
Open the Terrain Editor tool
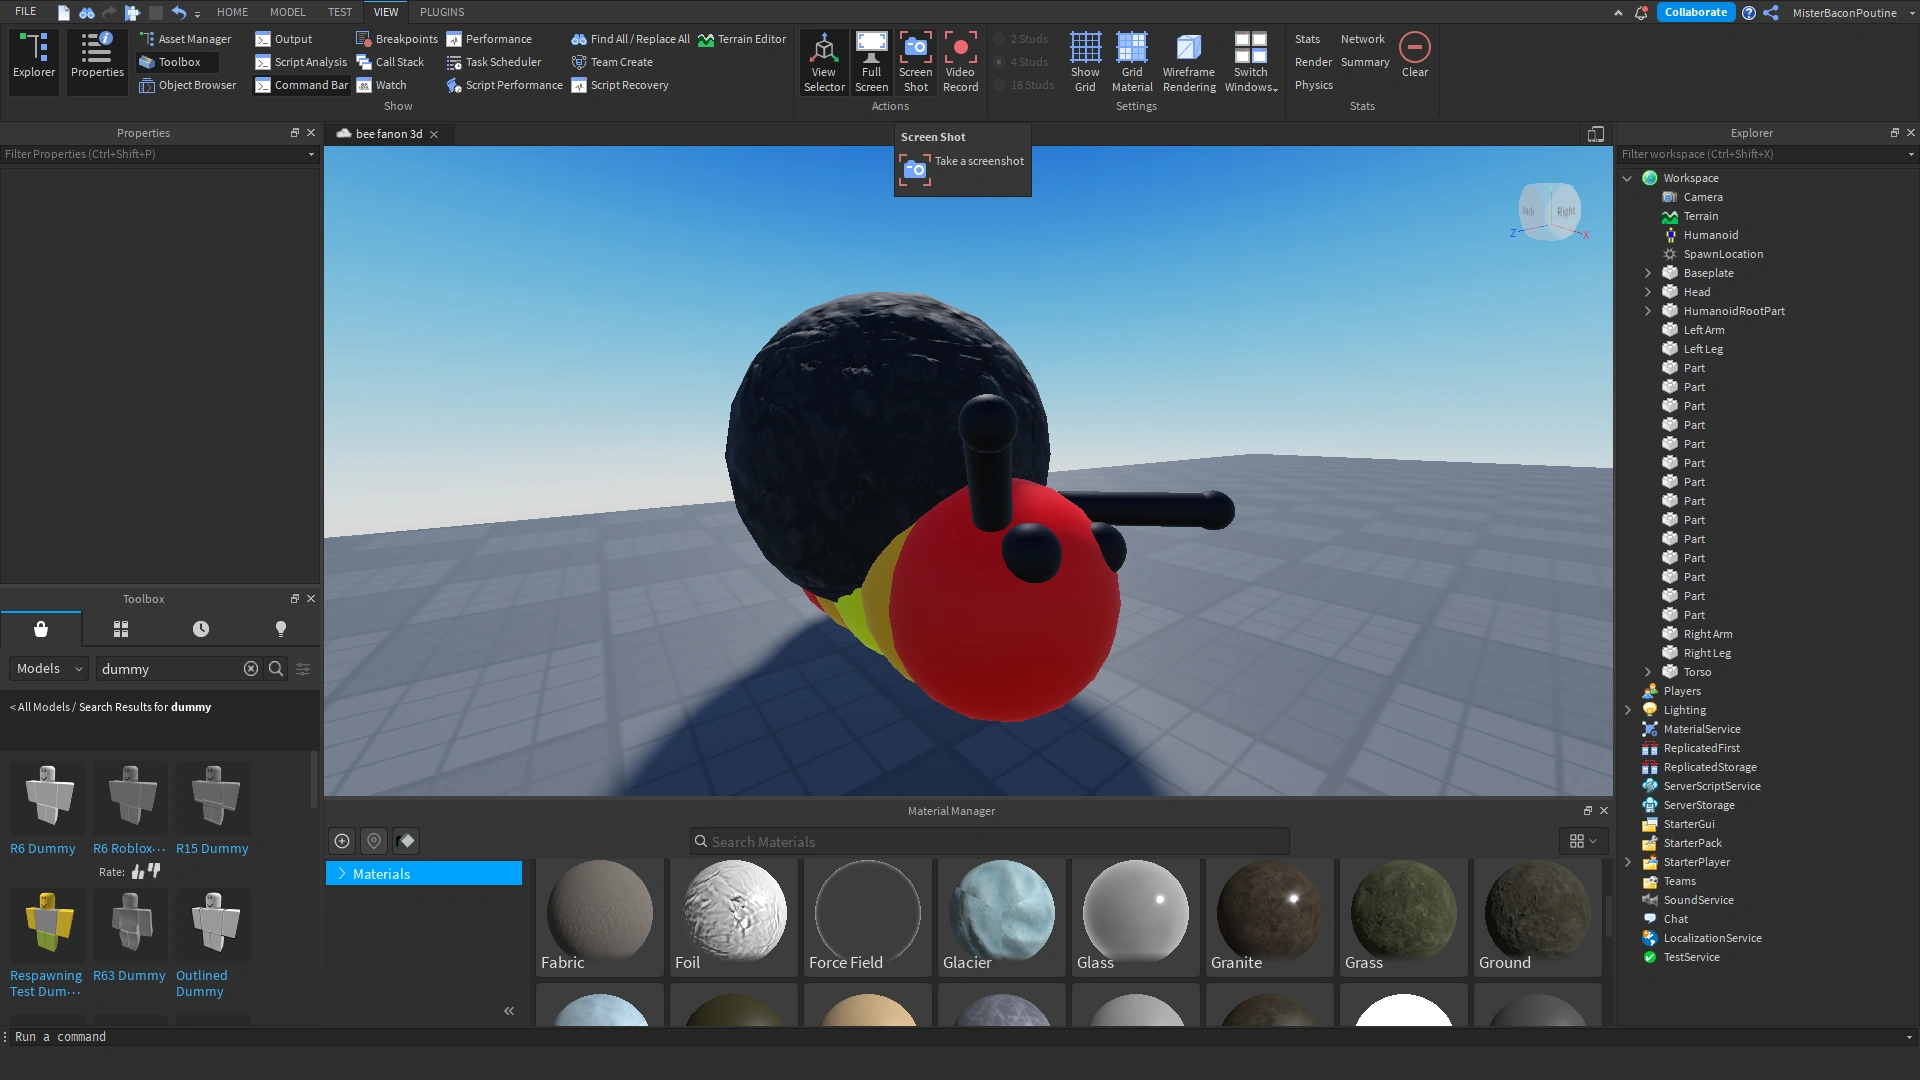[743, 39]
